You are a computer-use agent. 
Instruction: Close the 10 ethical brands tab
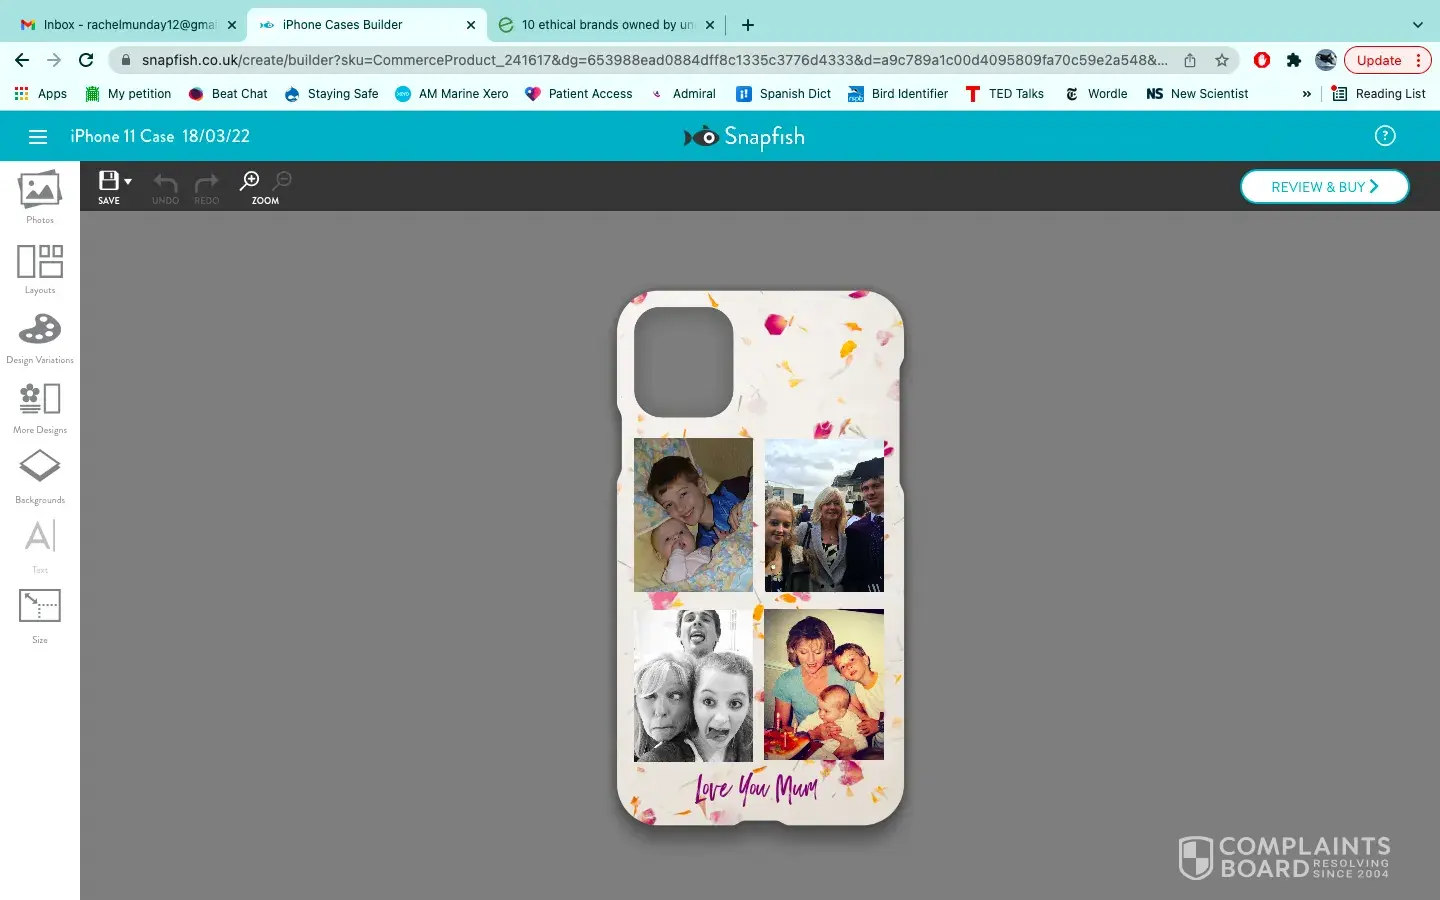[710, 25]
